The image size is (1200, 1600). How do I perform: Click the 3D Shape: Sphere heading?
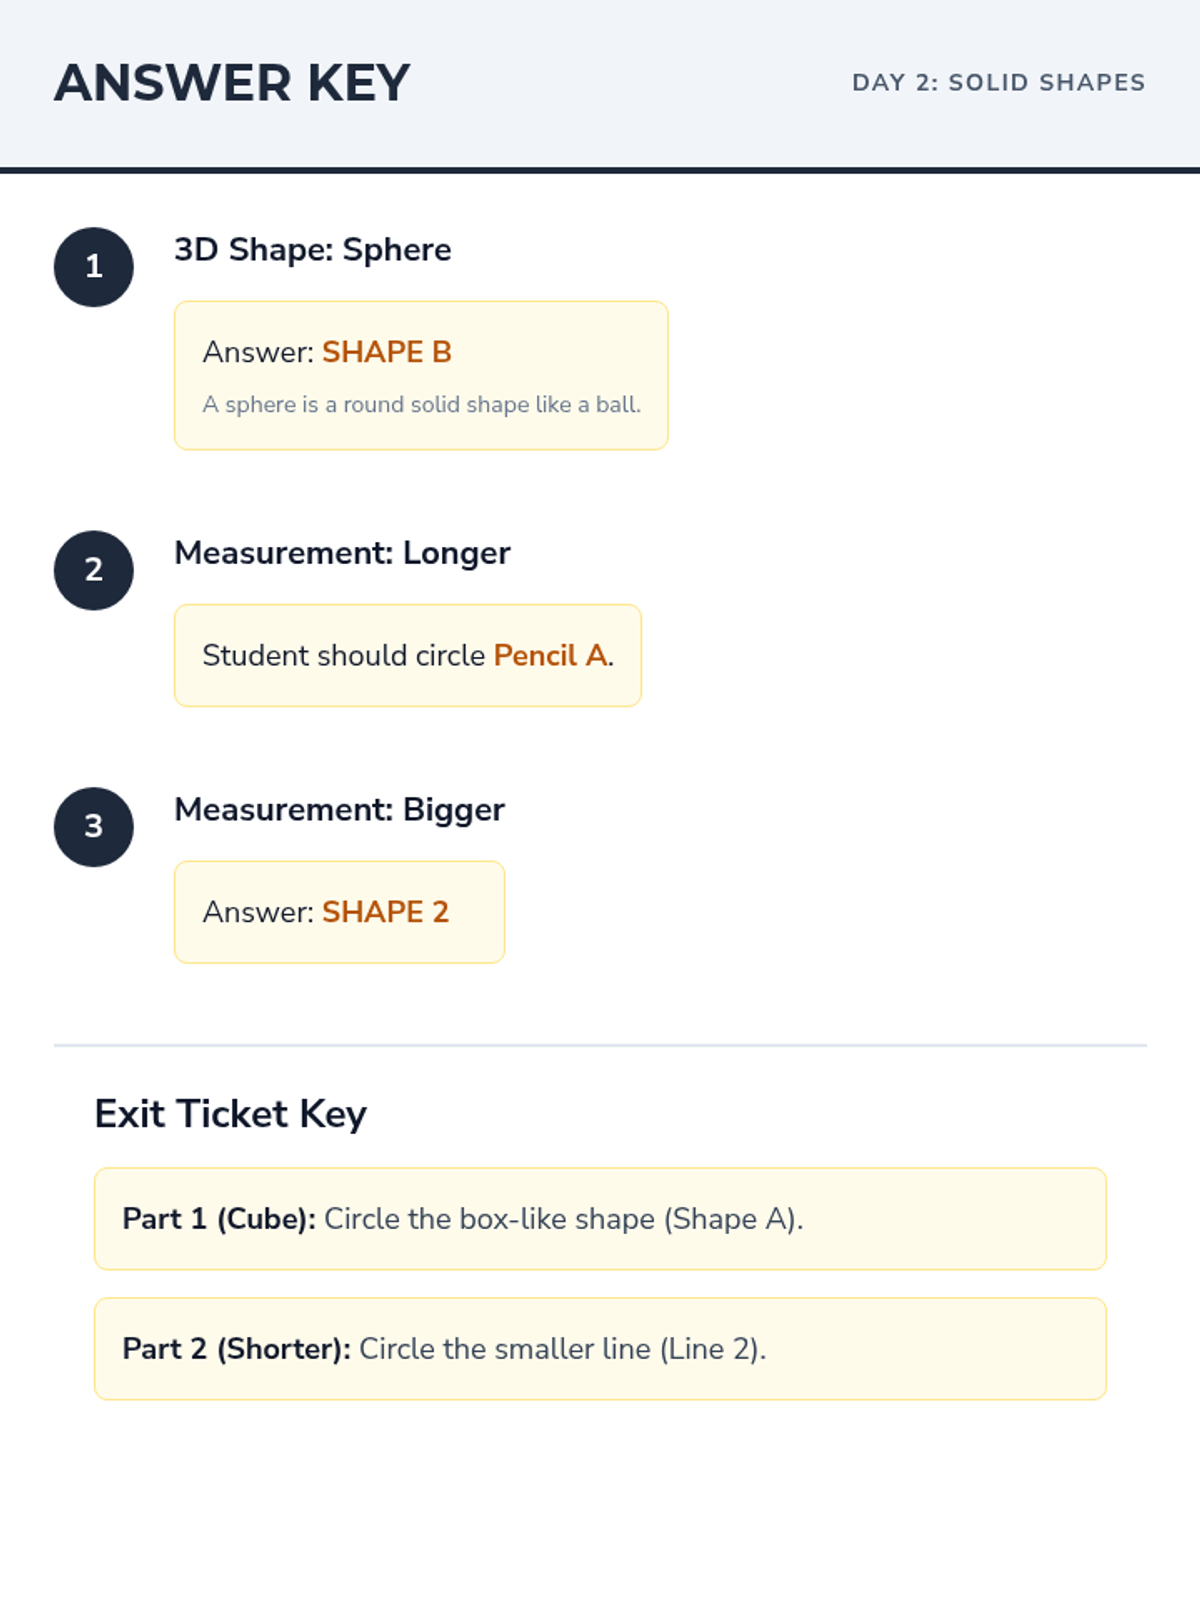tap(312, 250)
